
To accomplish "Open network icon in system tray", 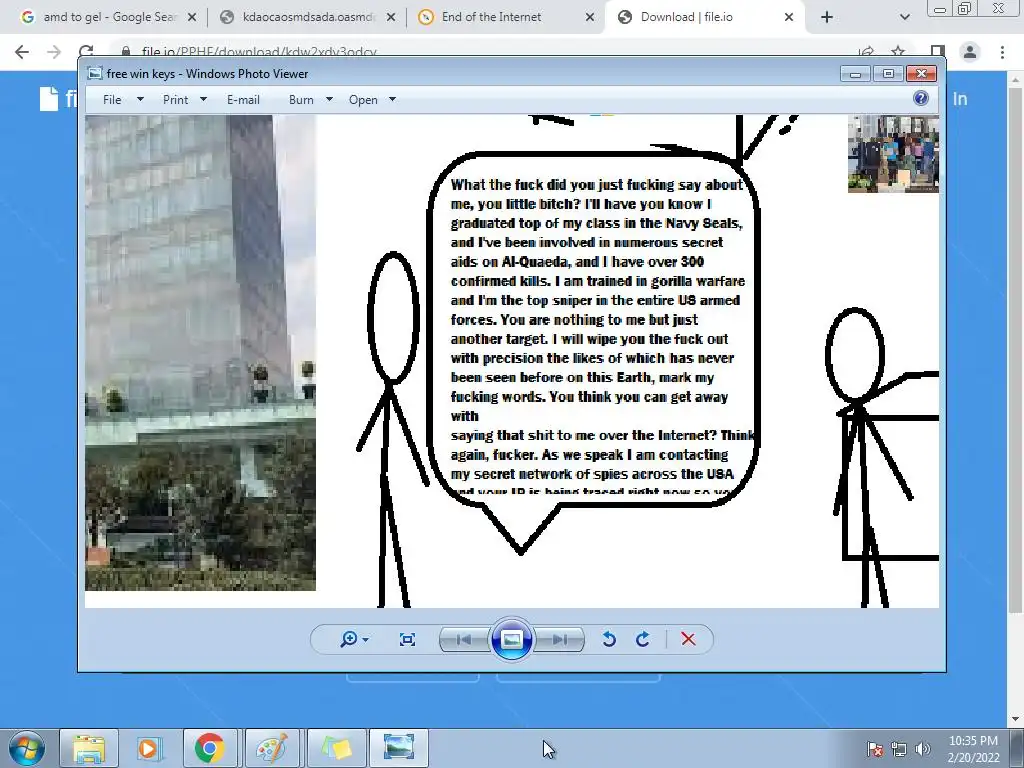I will pyautogui.click(x=899, y=748).
